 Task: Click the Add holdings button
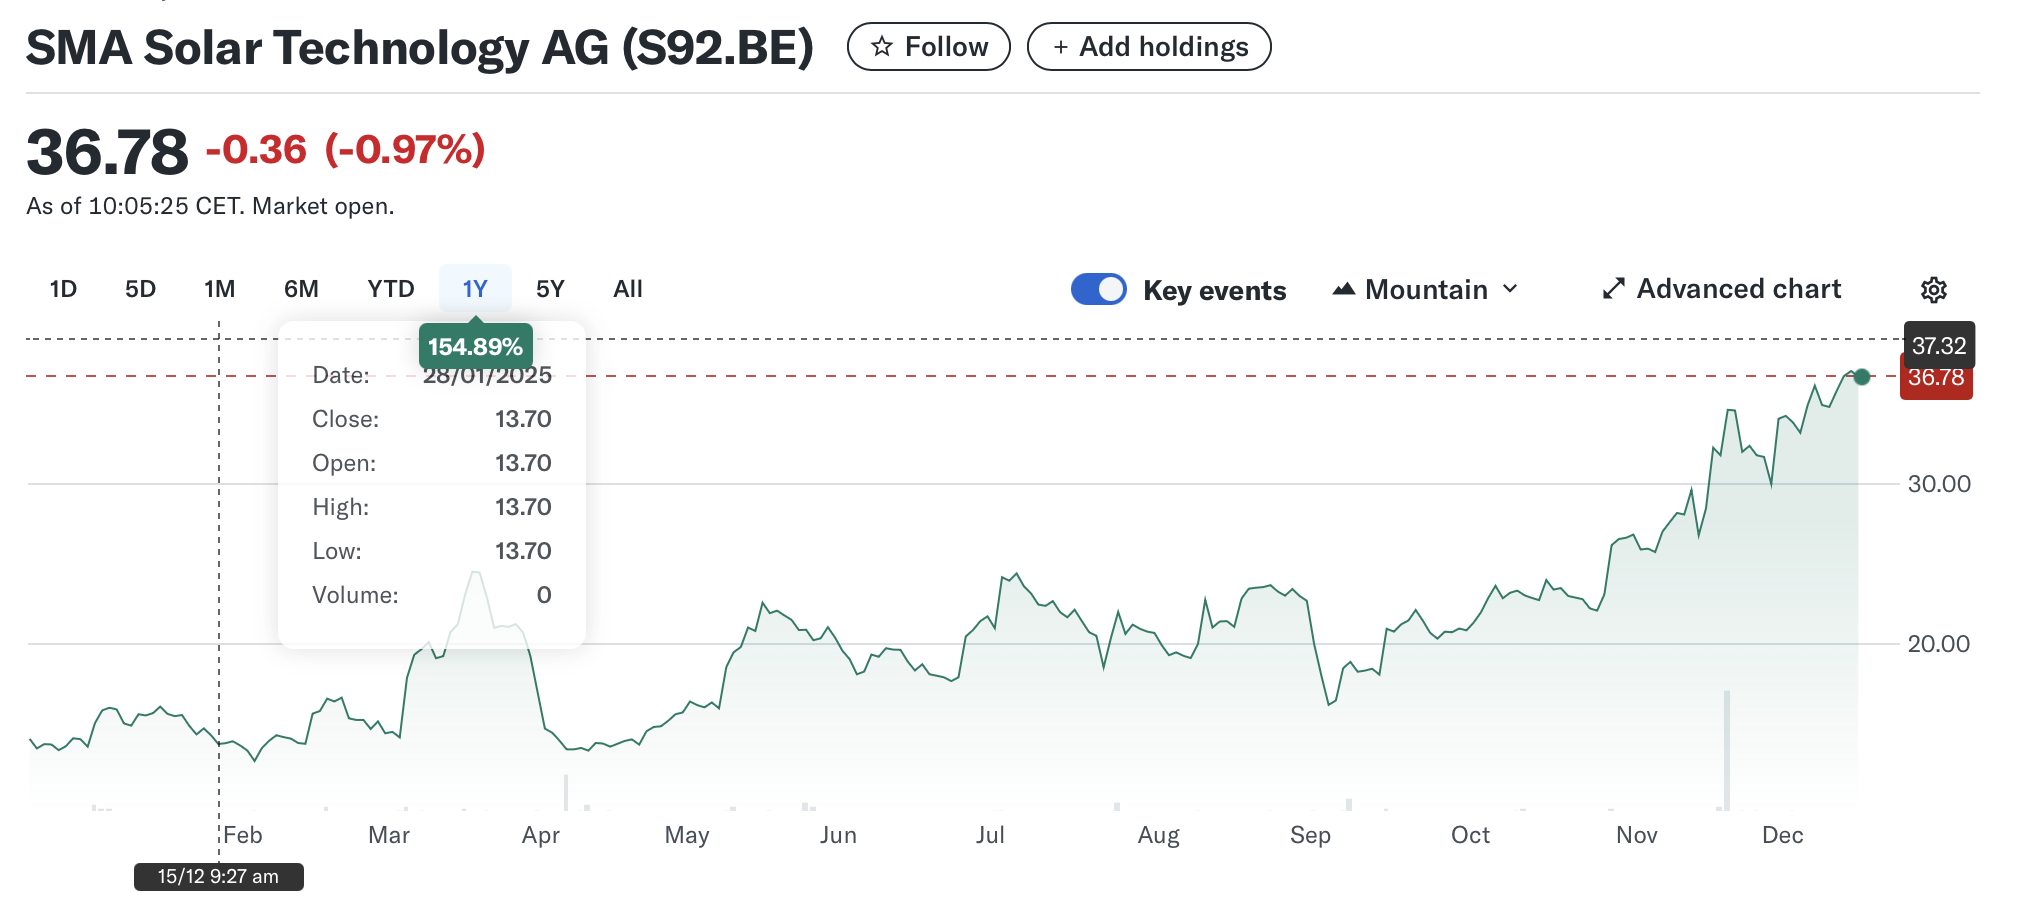point(1149,47)
